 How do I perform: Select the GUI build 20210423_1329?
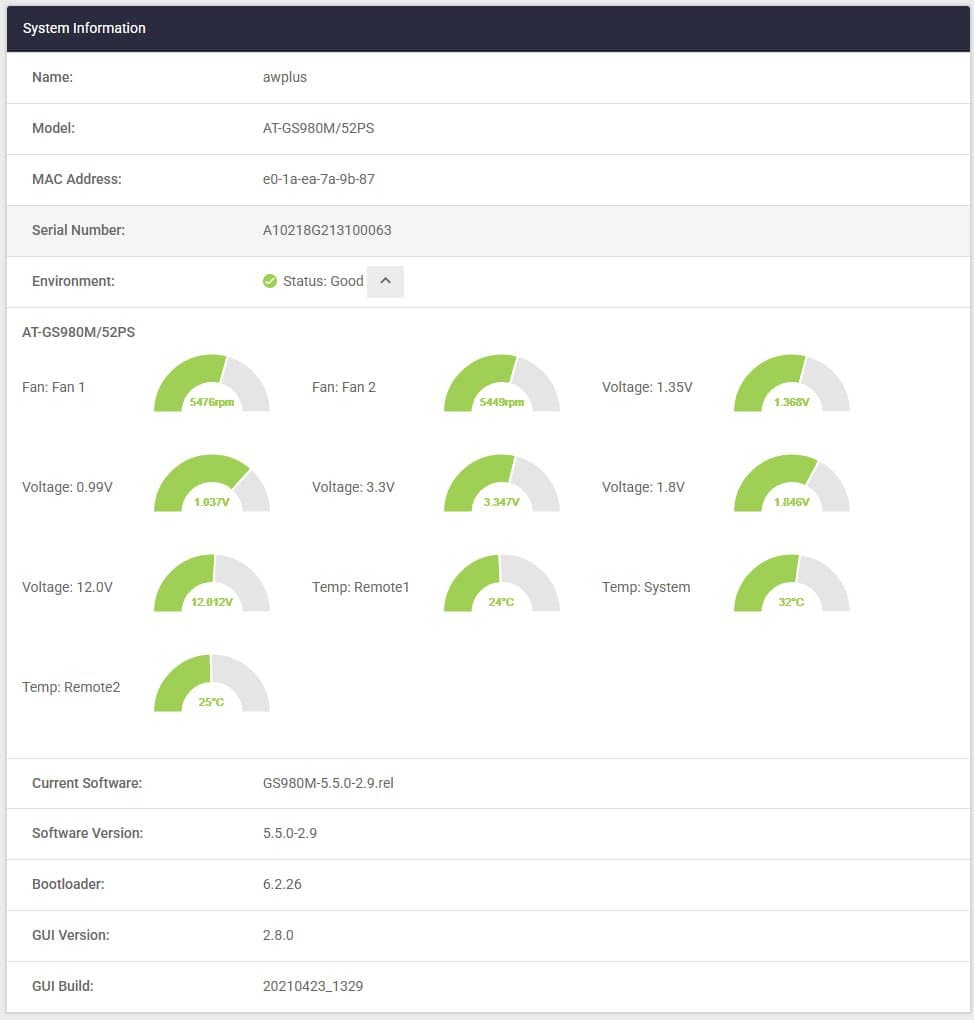(x=313, y=986)
